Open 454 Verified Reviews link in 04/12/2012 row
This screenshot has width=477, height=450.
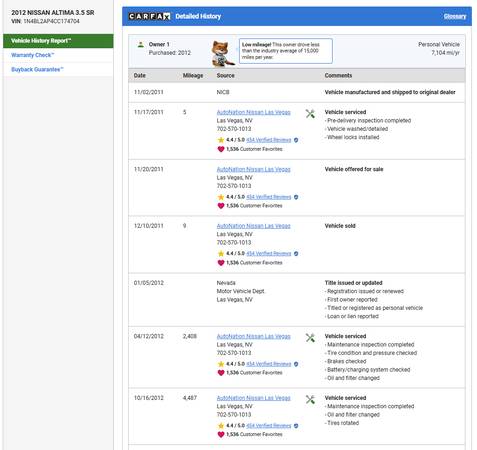pyautogui.click(x=269, y=364)
